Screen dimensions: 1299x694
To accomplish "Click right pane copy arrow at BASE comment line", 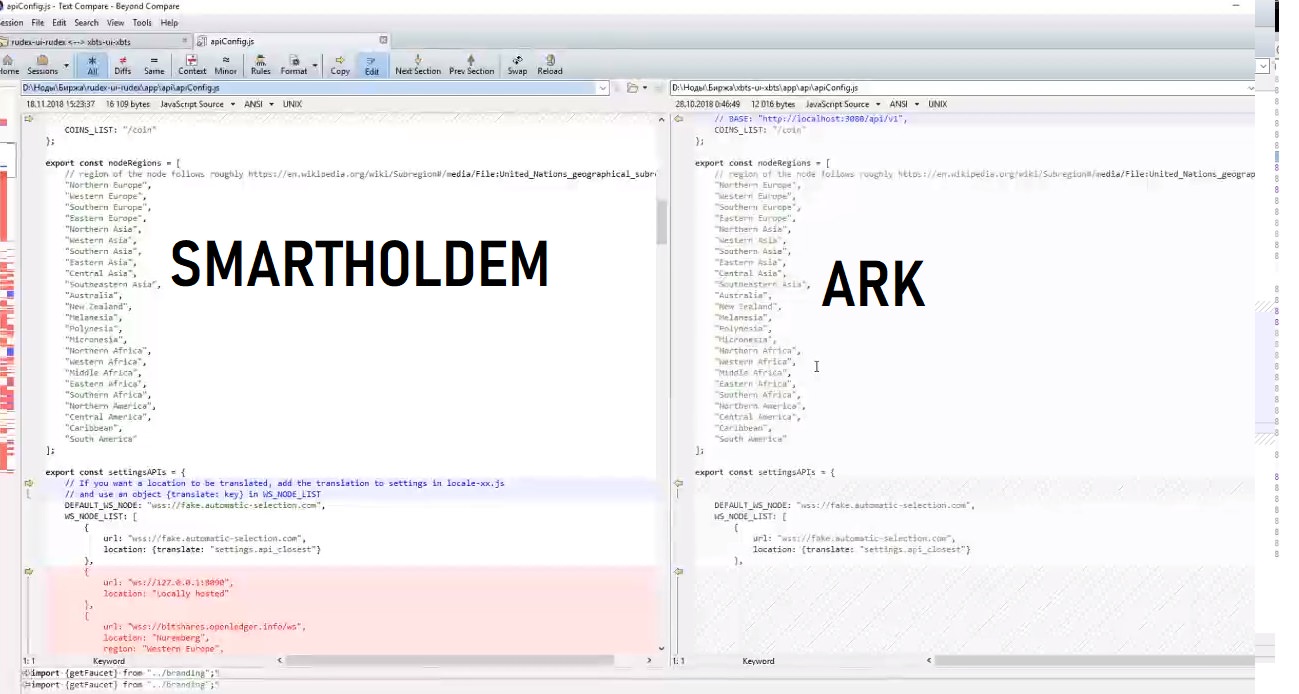I will tap(678, 119).
